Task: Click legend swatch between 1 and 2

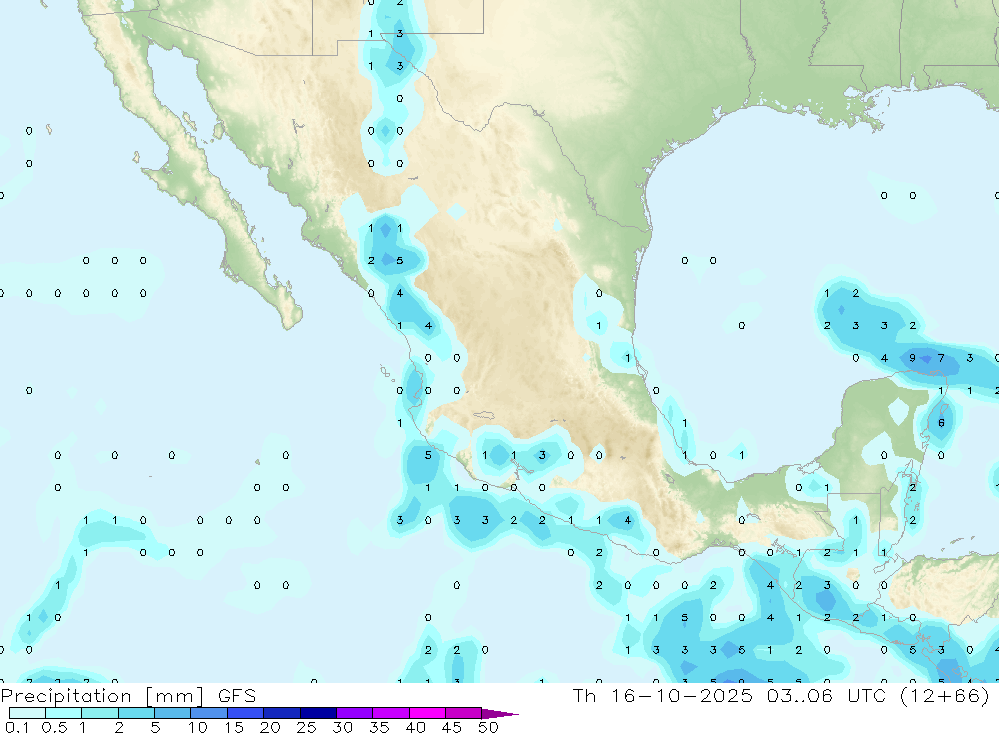Action: click(x=100, y=713)
